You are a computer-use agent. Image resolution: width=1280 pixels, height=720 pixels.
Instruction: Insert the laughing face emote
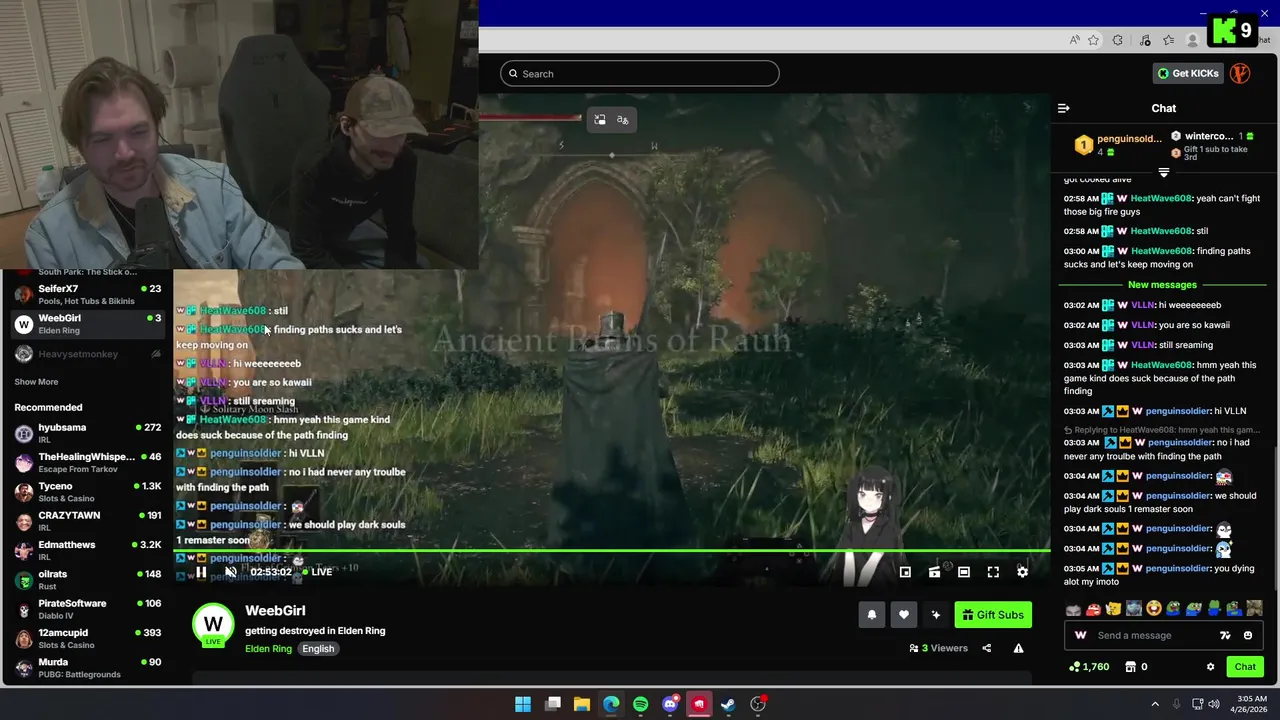1153,608
